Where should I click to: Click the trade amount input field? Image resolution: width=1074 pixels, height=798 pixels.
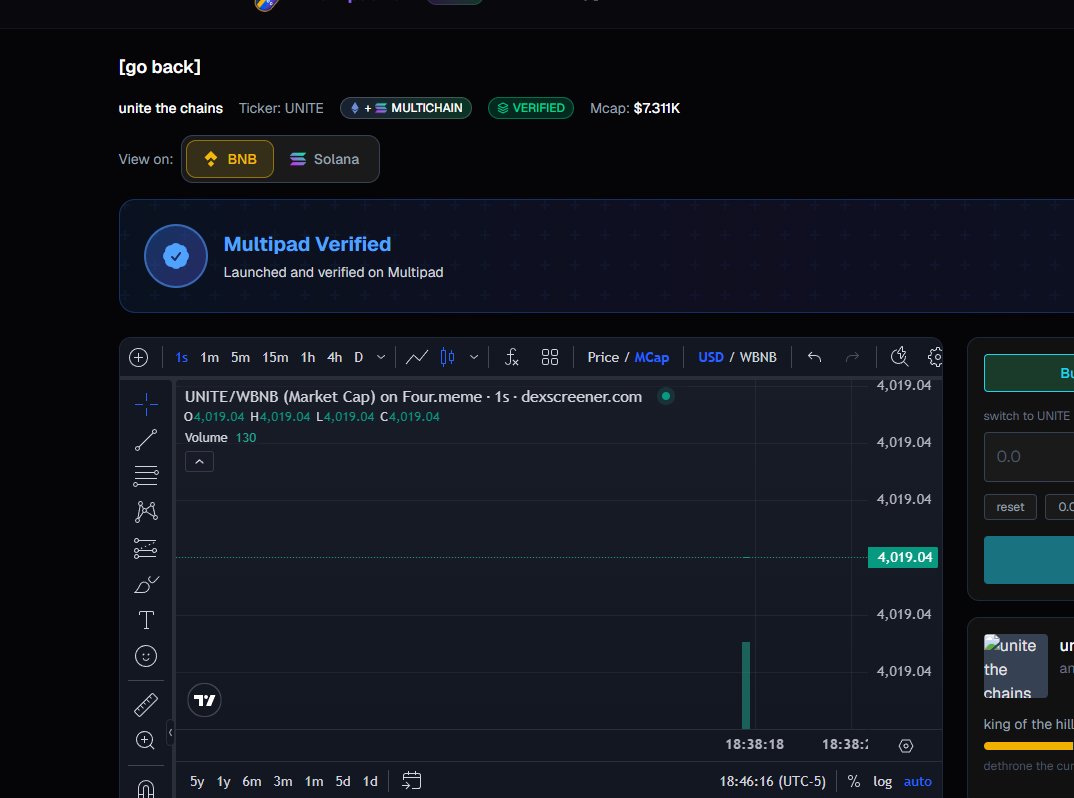pos(1029,457)
